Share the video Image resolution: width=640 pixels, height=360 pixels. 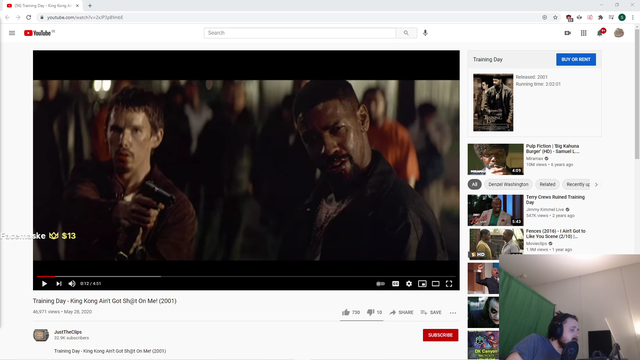point(401,312)
